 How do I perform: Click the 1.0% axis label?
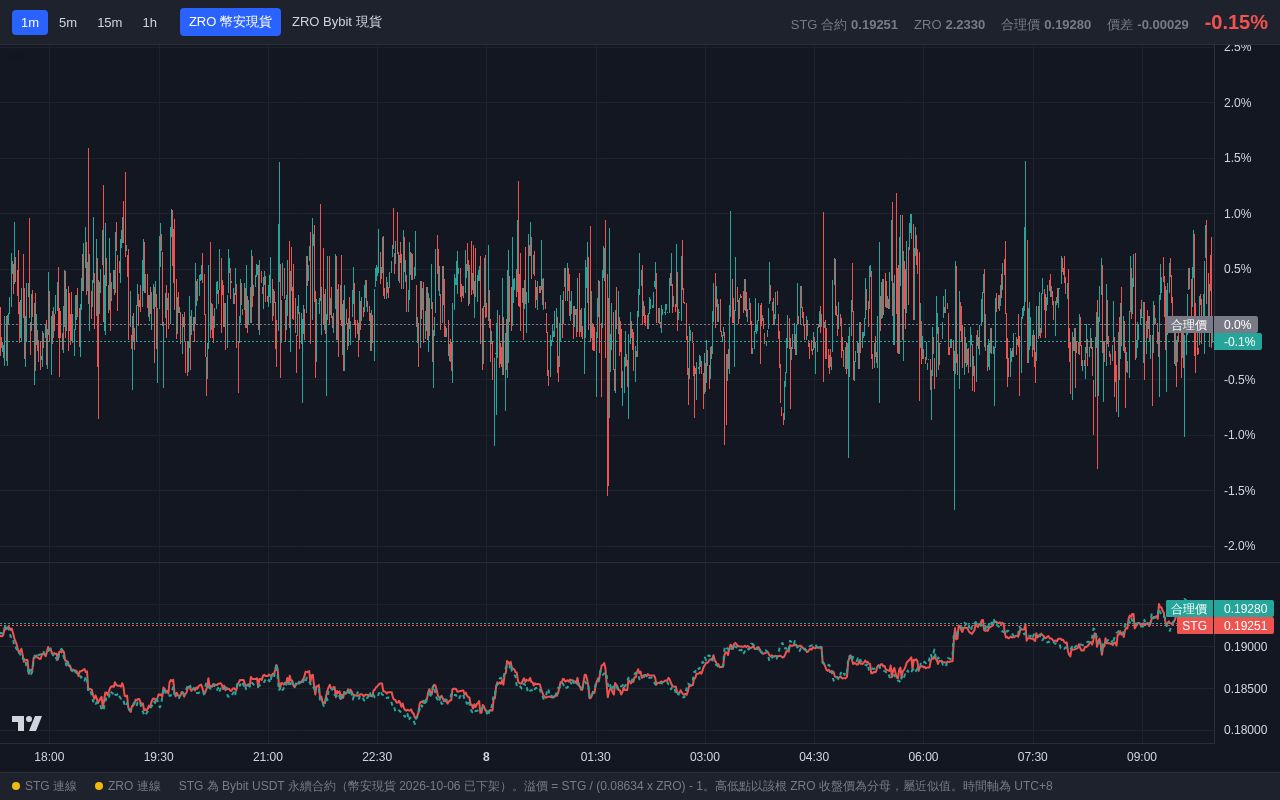pyautogui.click(x=1238, y=214)
